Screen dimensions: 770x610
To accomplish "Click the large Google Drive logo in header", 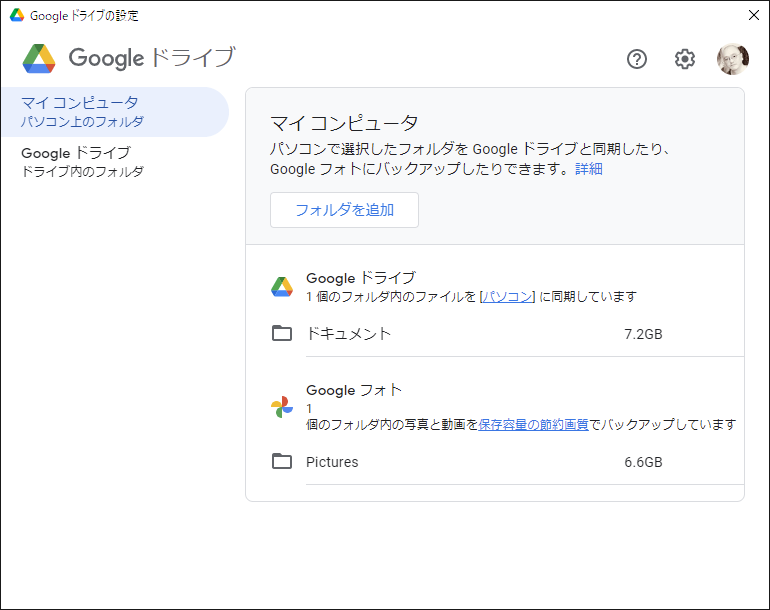I will [x=39, y=58].
